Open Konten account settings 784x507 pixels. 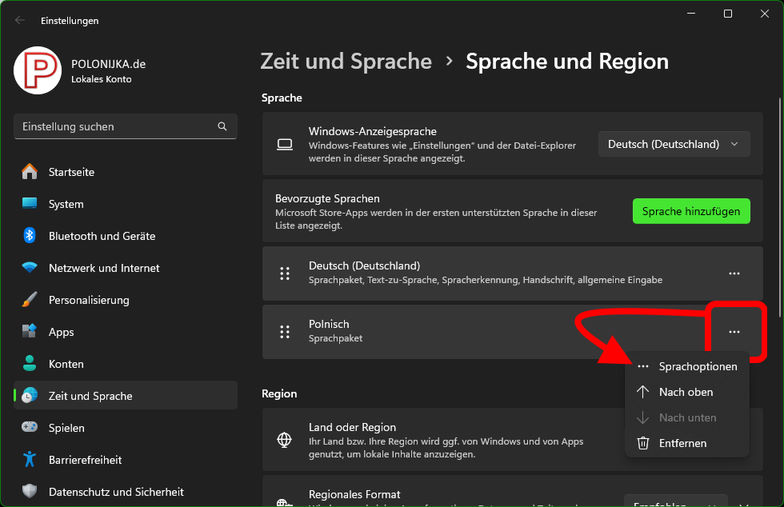[x=66, y=364]
